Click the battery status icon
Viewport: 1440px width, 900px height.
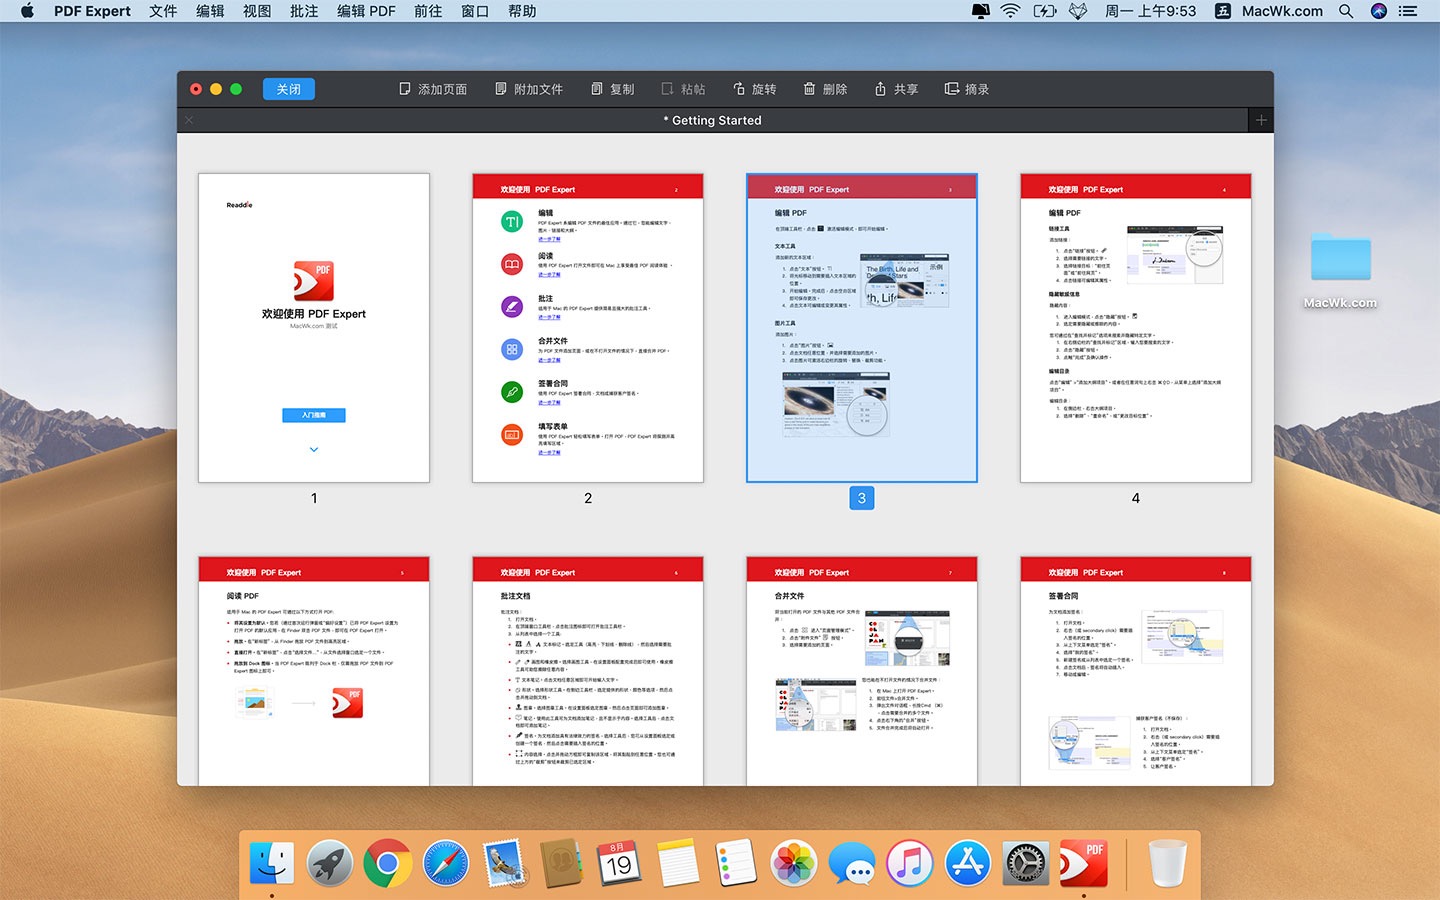(1044, 11)
